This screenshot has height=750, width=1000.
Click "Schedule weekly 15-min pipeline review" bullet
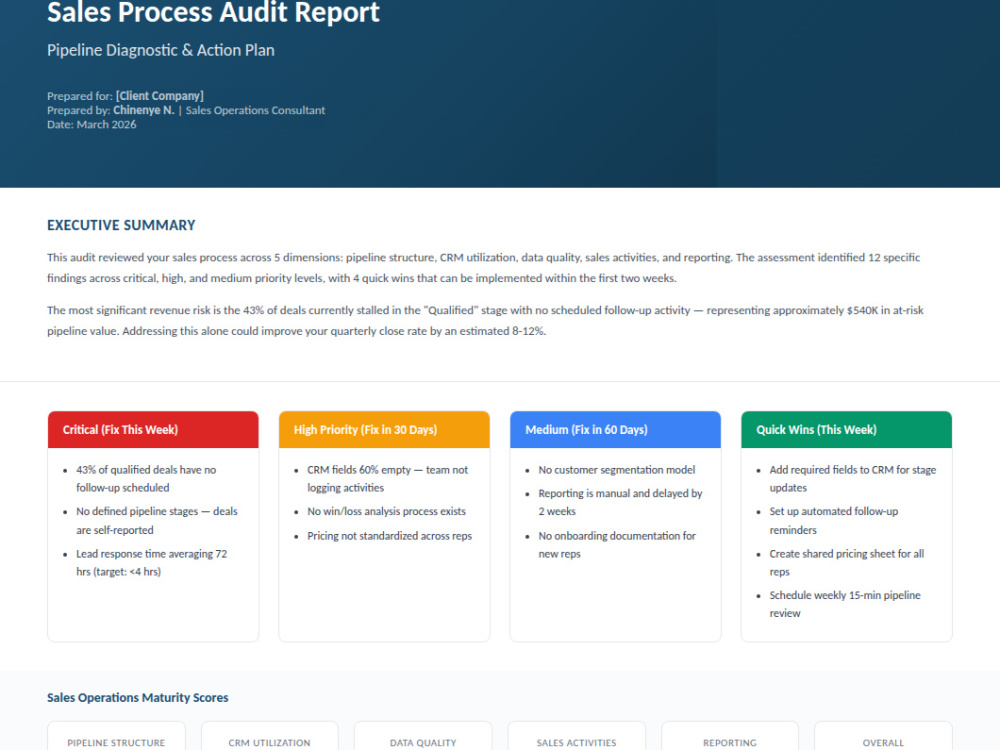(x=845, y=604)
